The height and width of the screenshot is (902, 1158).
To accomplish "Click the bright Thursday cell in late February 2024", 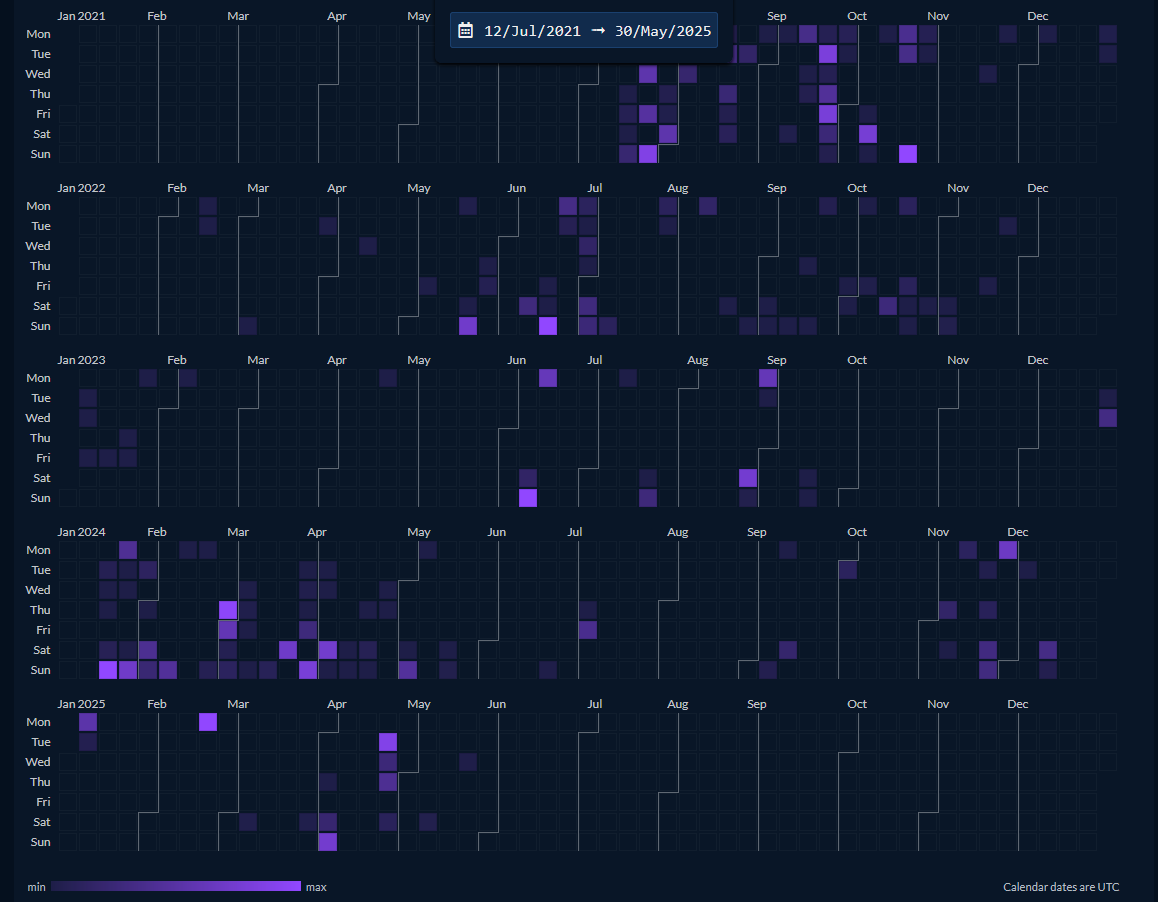I will click(228, 609).
